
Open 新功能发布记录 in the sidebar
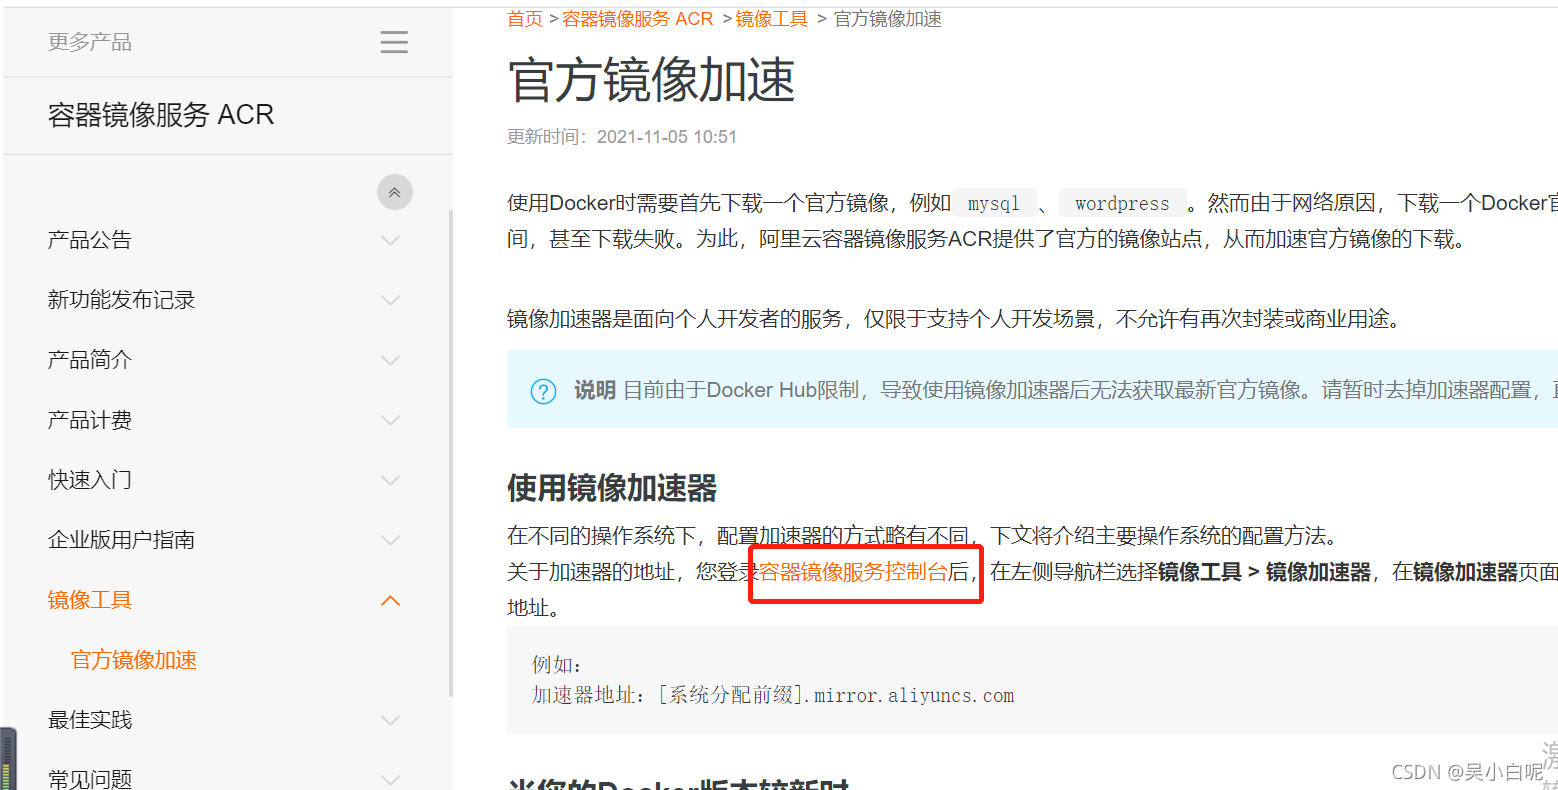(x=122, y=300)
